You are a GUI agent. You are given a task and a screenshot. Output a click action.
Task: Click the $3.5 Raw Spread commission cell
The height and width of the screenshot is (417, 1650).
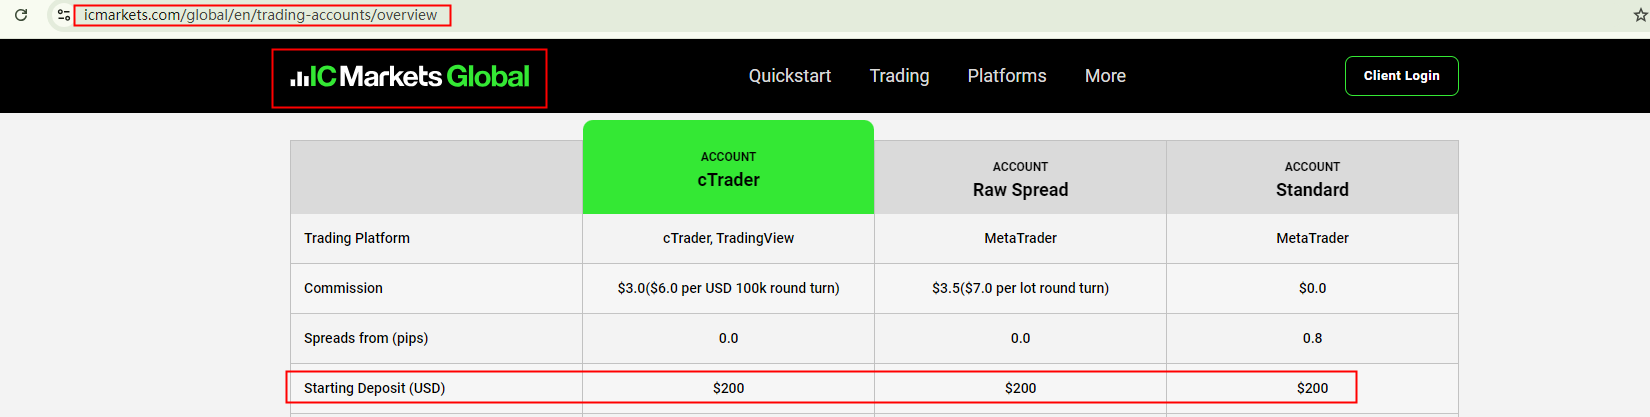[1020, 288]
